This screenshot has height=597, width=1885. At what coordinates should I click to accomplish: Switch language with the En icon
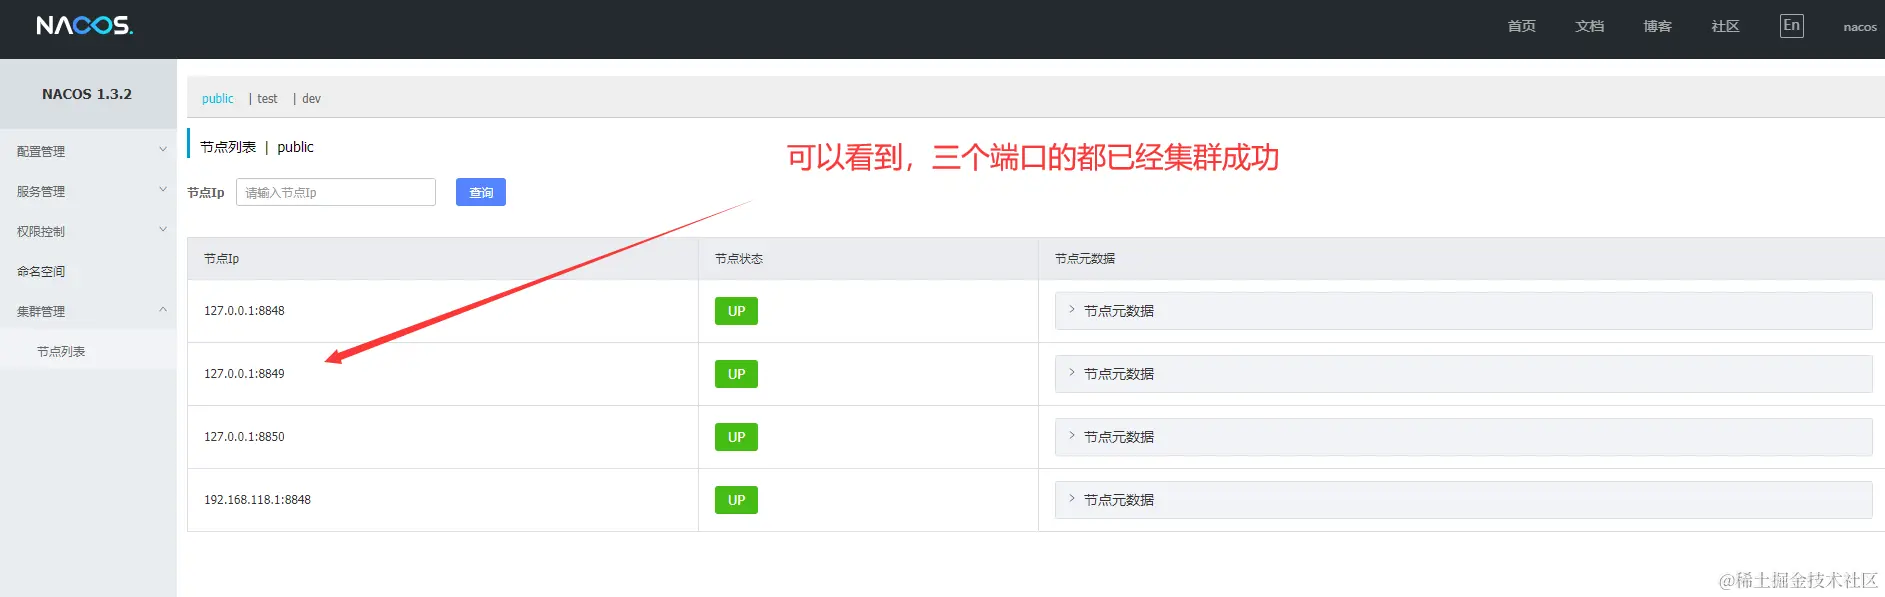point(1791,26)
